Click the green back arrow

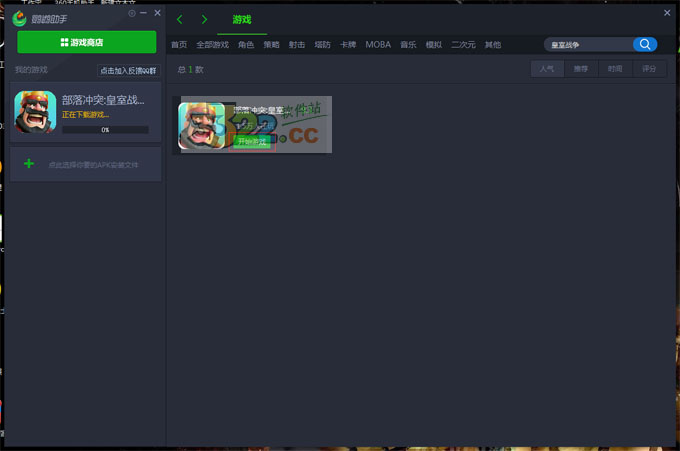click(x=180, y=20)
